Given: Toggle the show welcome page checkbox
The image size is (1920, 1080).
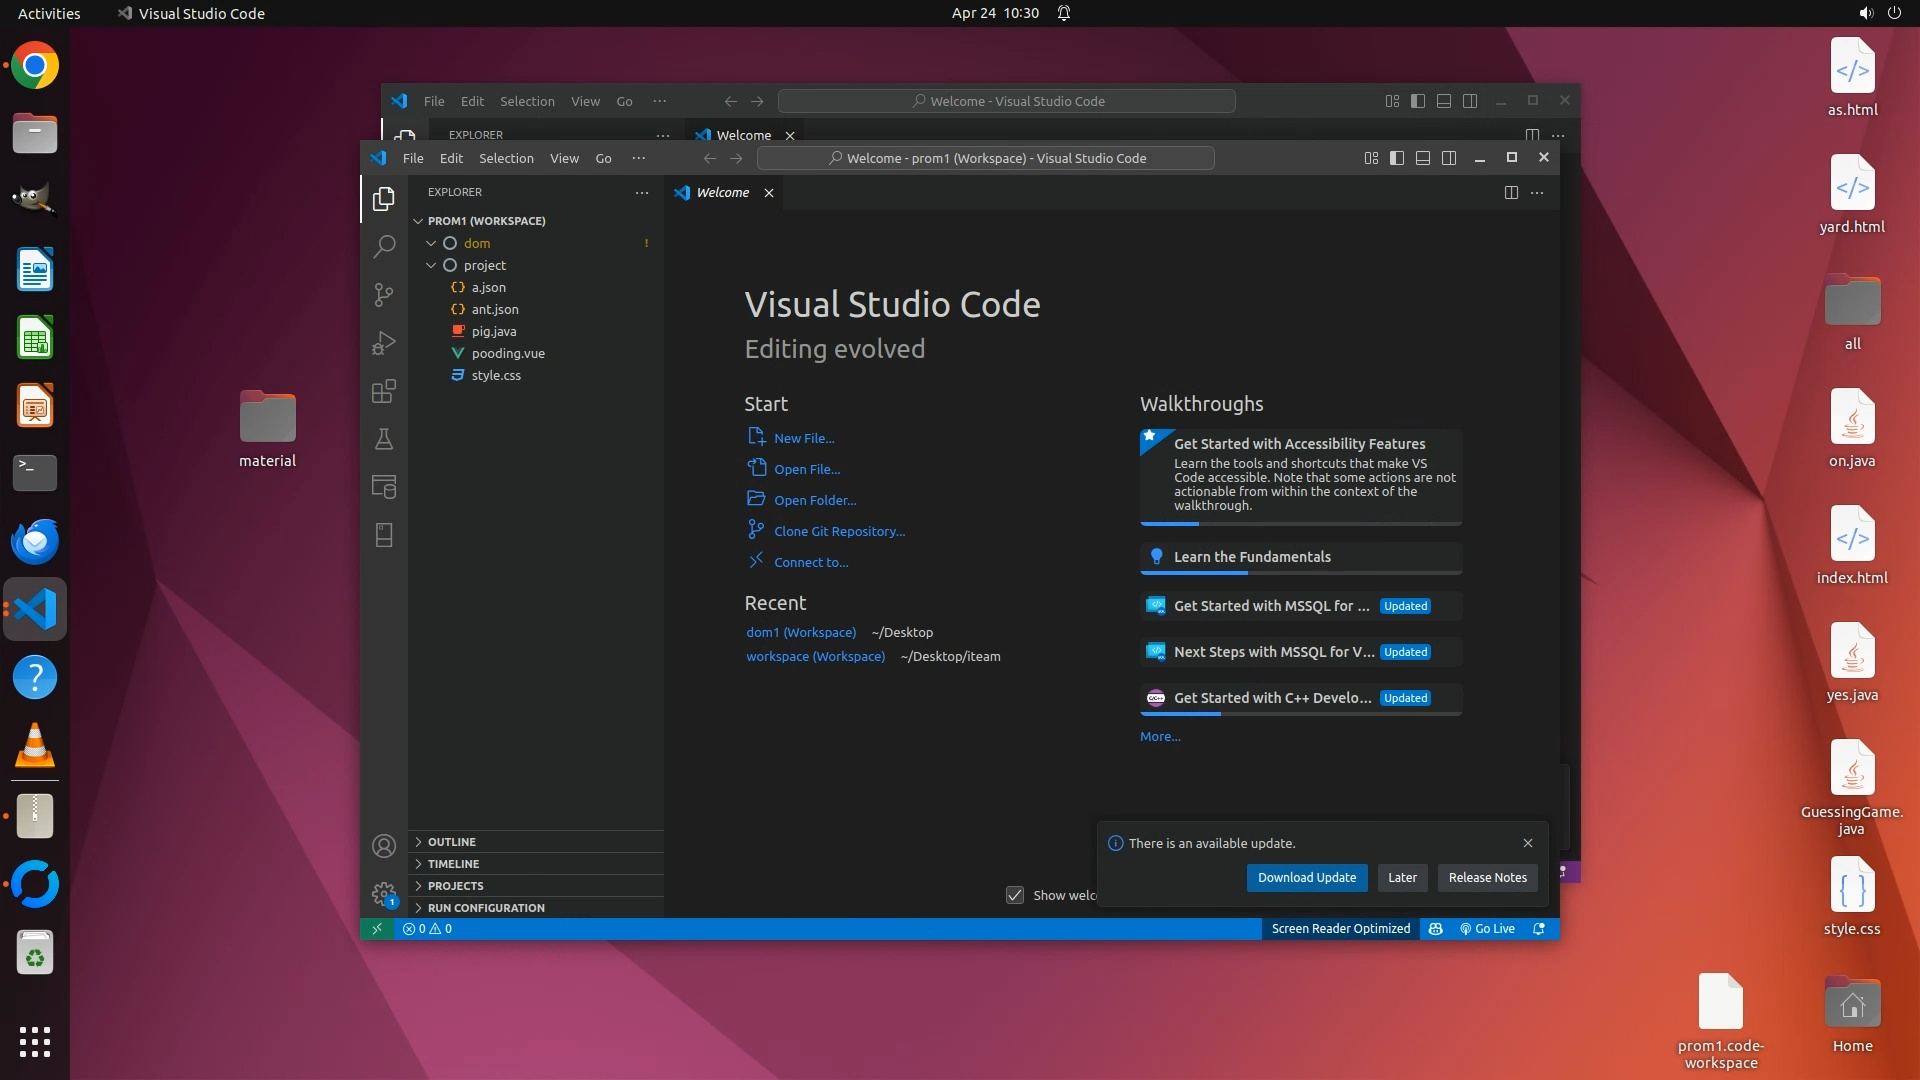Looking at the screenshot, I should [1015, 895].
